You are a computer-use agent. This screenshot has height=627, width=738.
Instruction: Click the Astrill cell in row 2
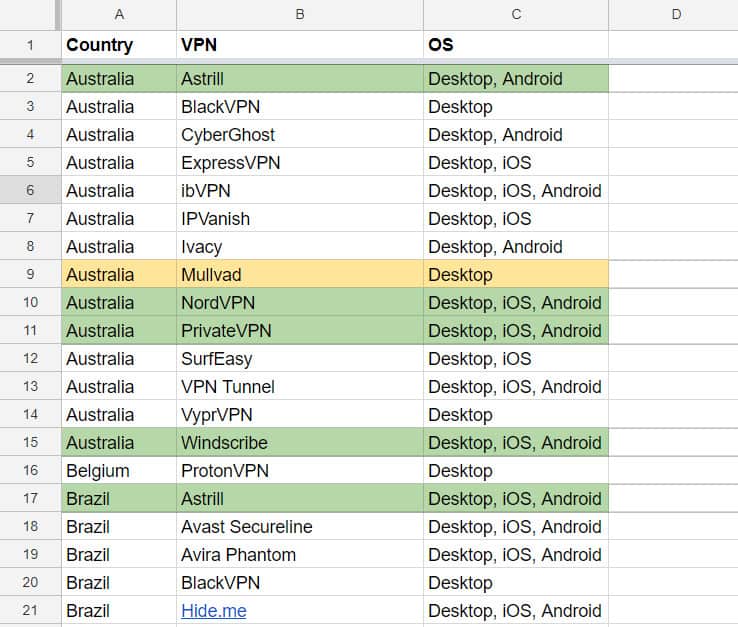300,79
